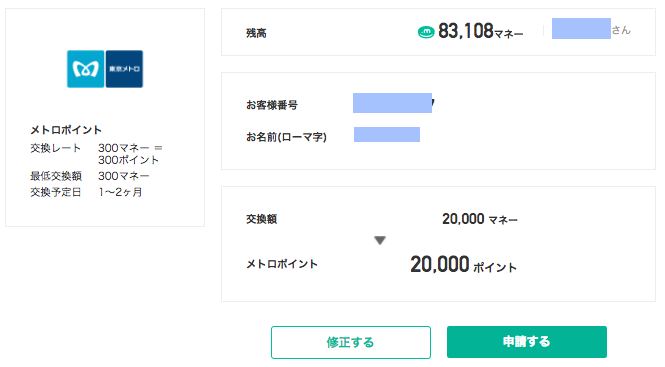Click the 交換予定日 1〜2ヶ月 line
This screenshot has height=367, width=665.
click(x=86, y=192)
